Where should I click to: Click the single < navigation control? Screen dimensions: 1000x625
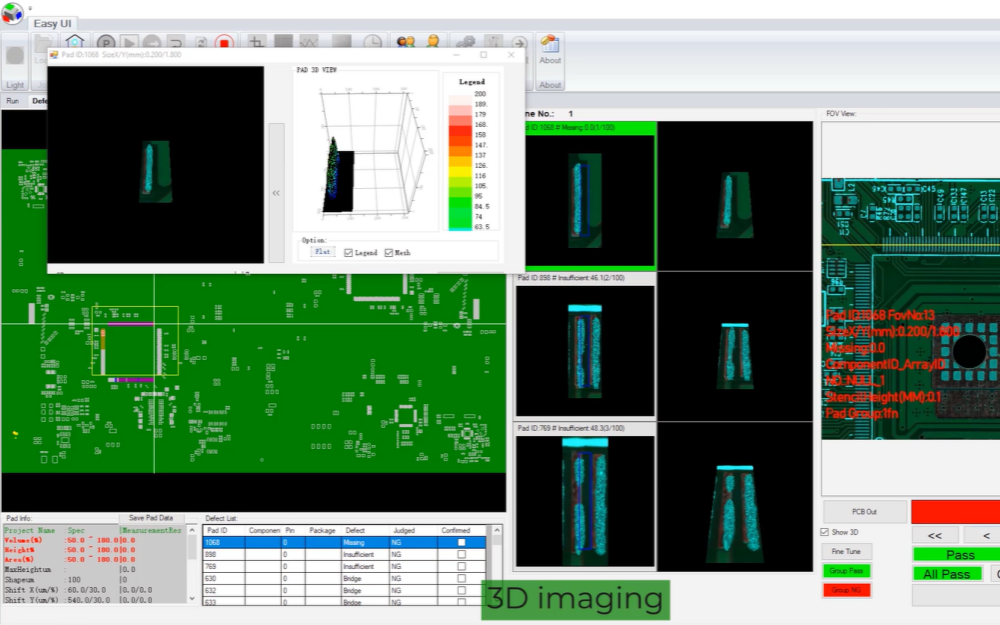986,535
